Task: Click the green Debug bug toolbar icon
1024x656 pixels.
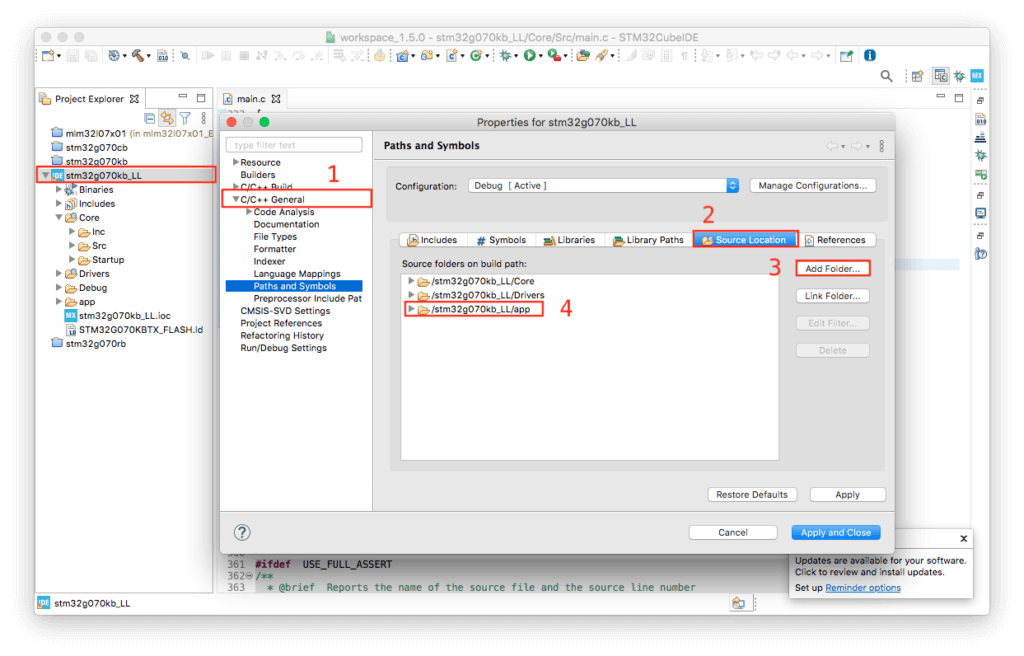Action: [x=505, y=56]
